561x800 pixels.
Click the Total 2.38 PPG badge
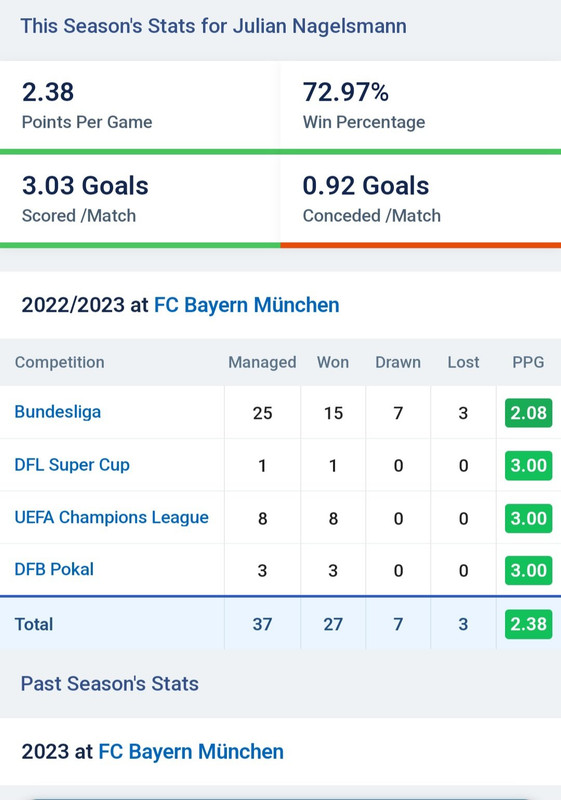528,624
